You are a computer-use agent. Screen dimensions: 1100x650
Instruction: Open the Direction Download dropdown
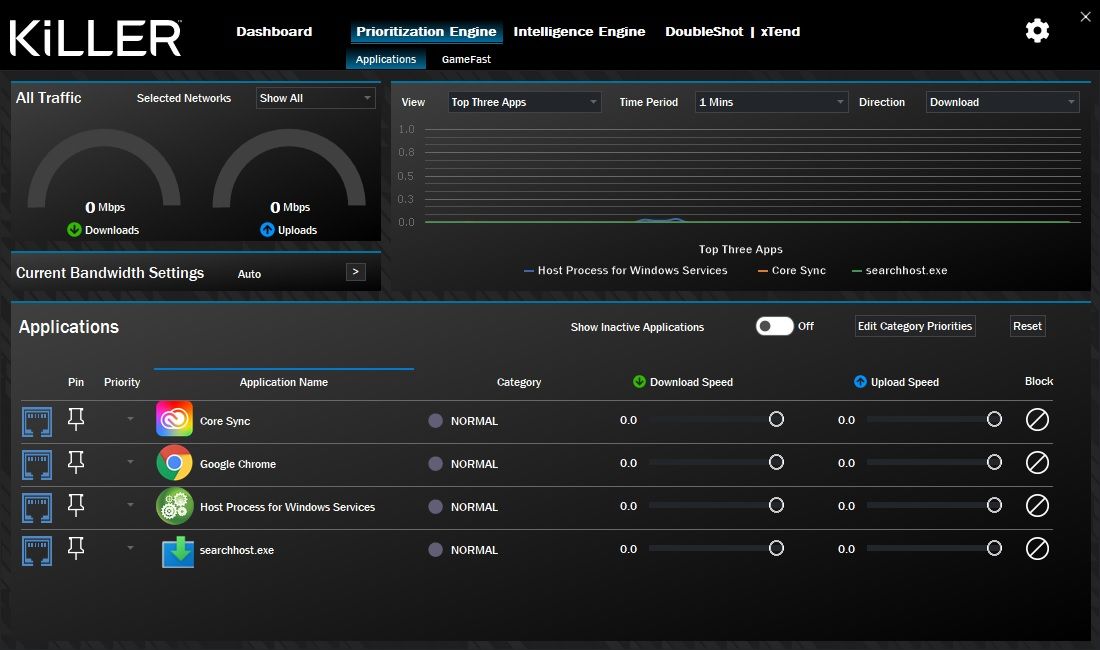(1002, 102)
